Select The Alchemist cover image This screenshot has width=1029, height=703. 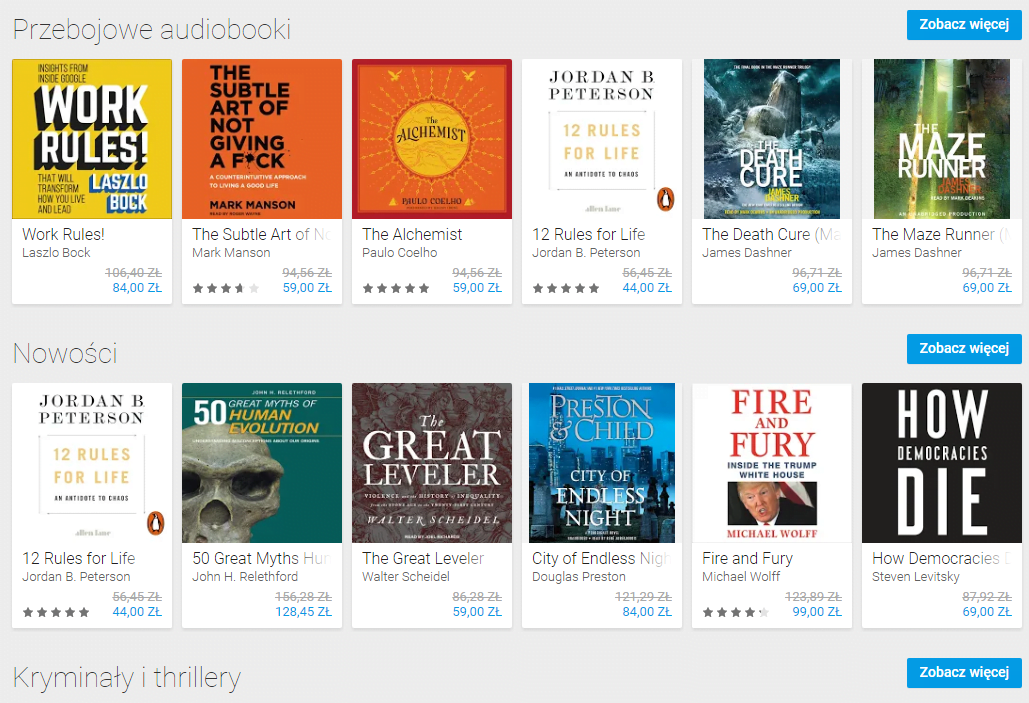coord(432,139)
